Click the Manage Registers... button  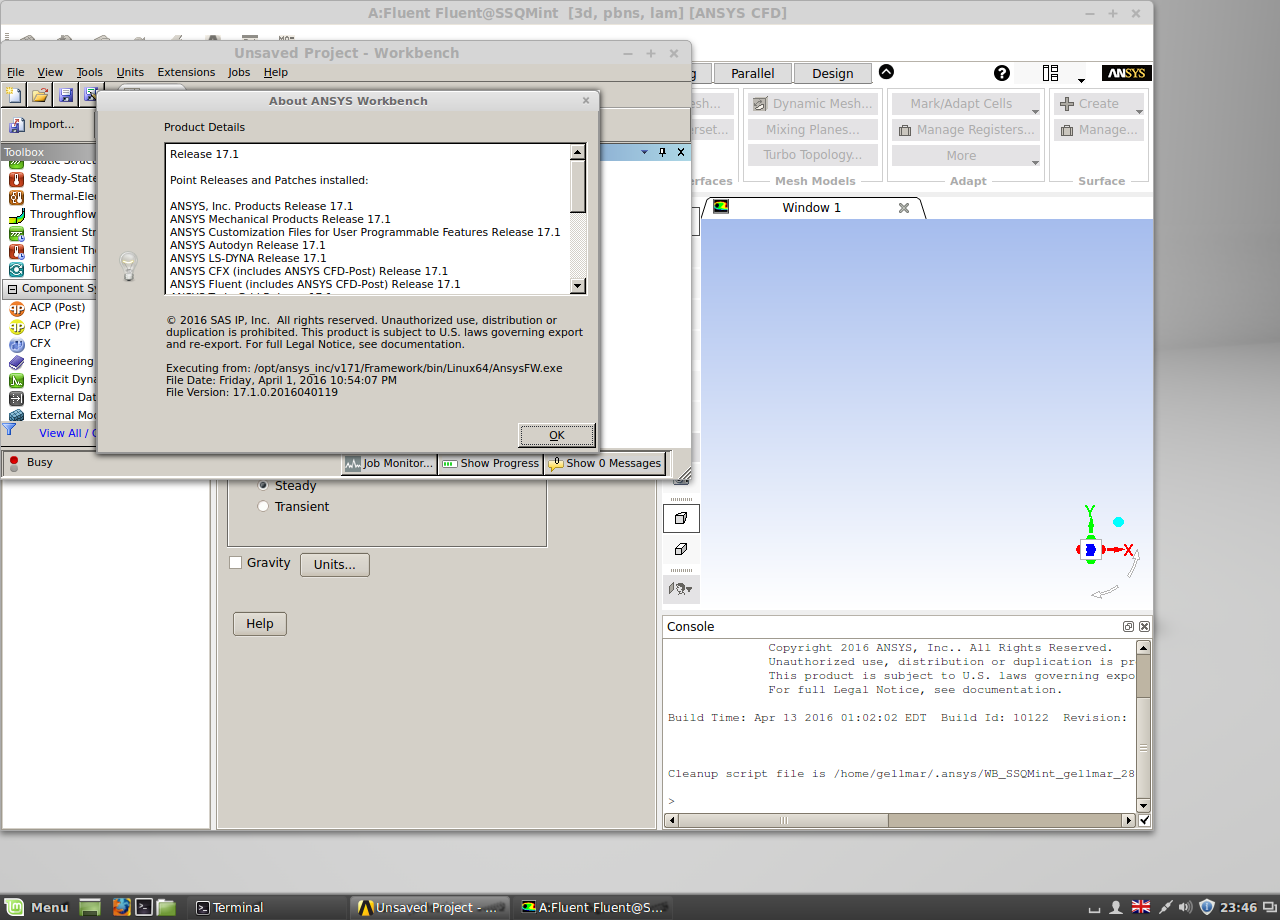[967, 129]
